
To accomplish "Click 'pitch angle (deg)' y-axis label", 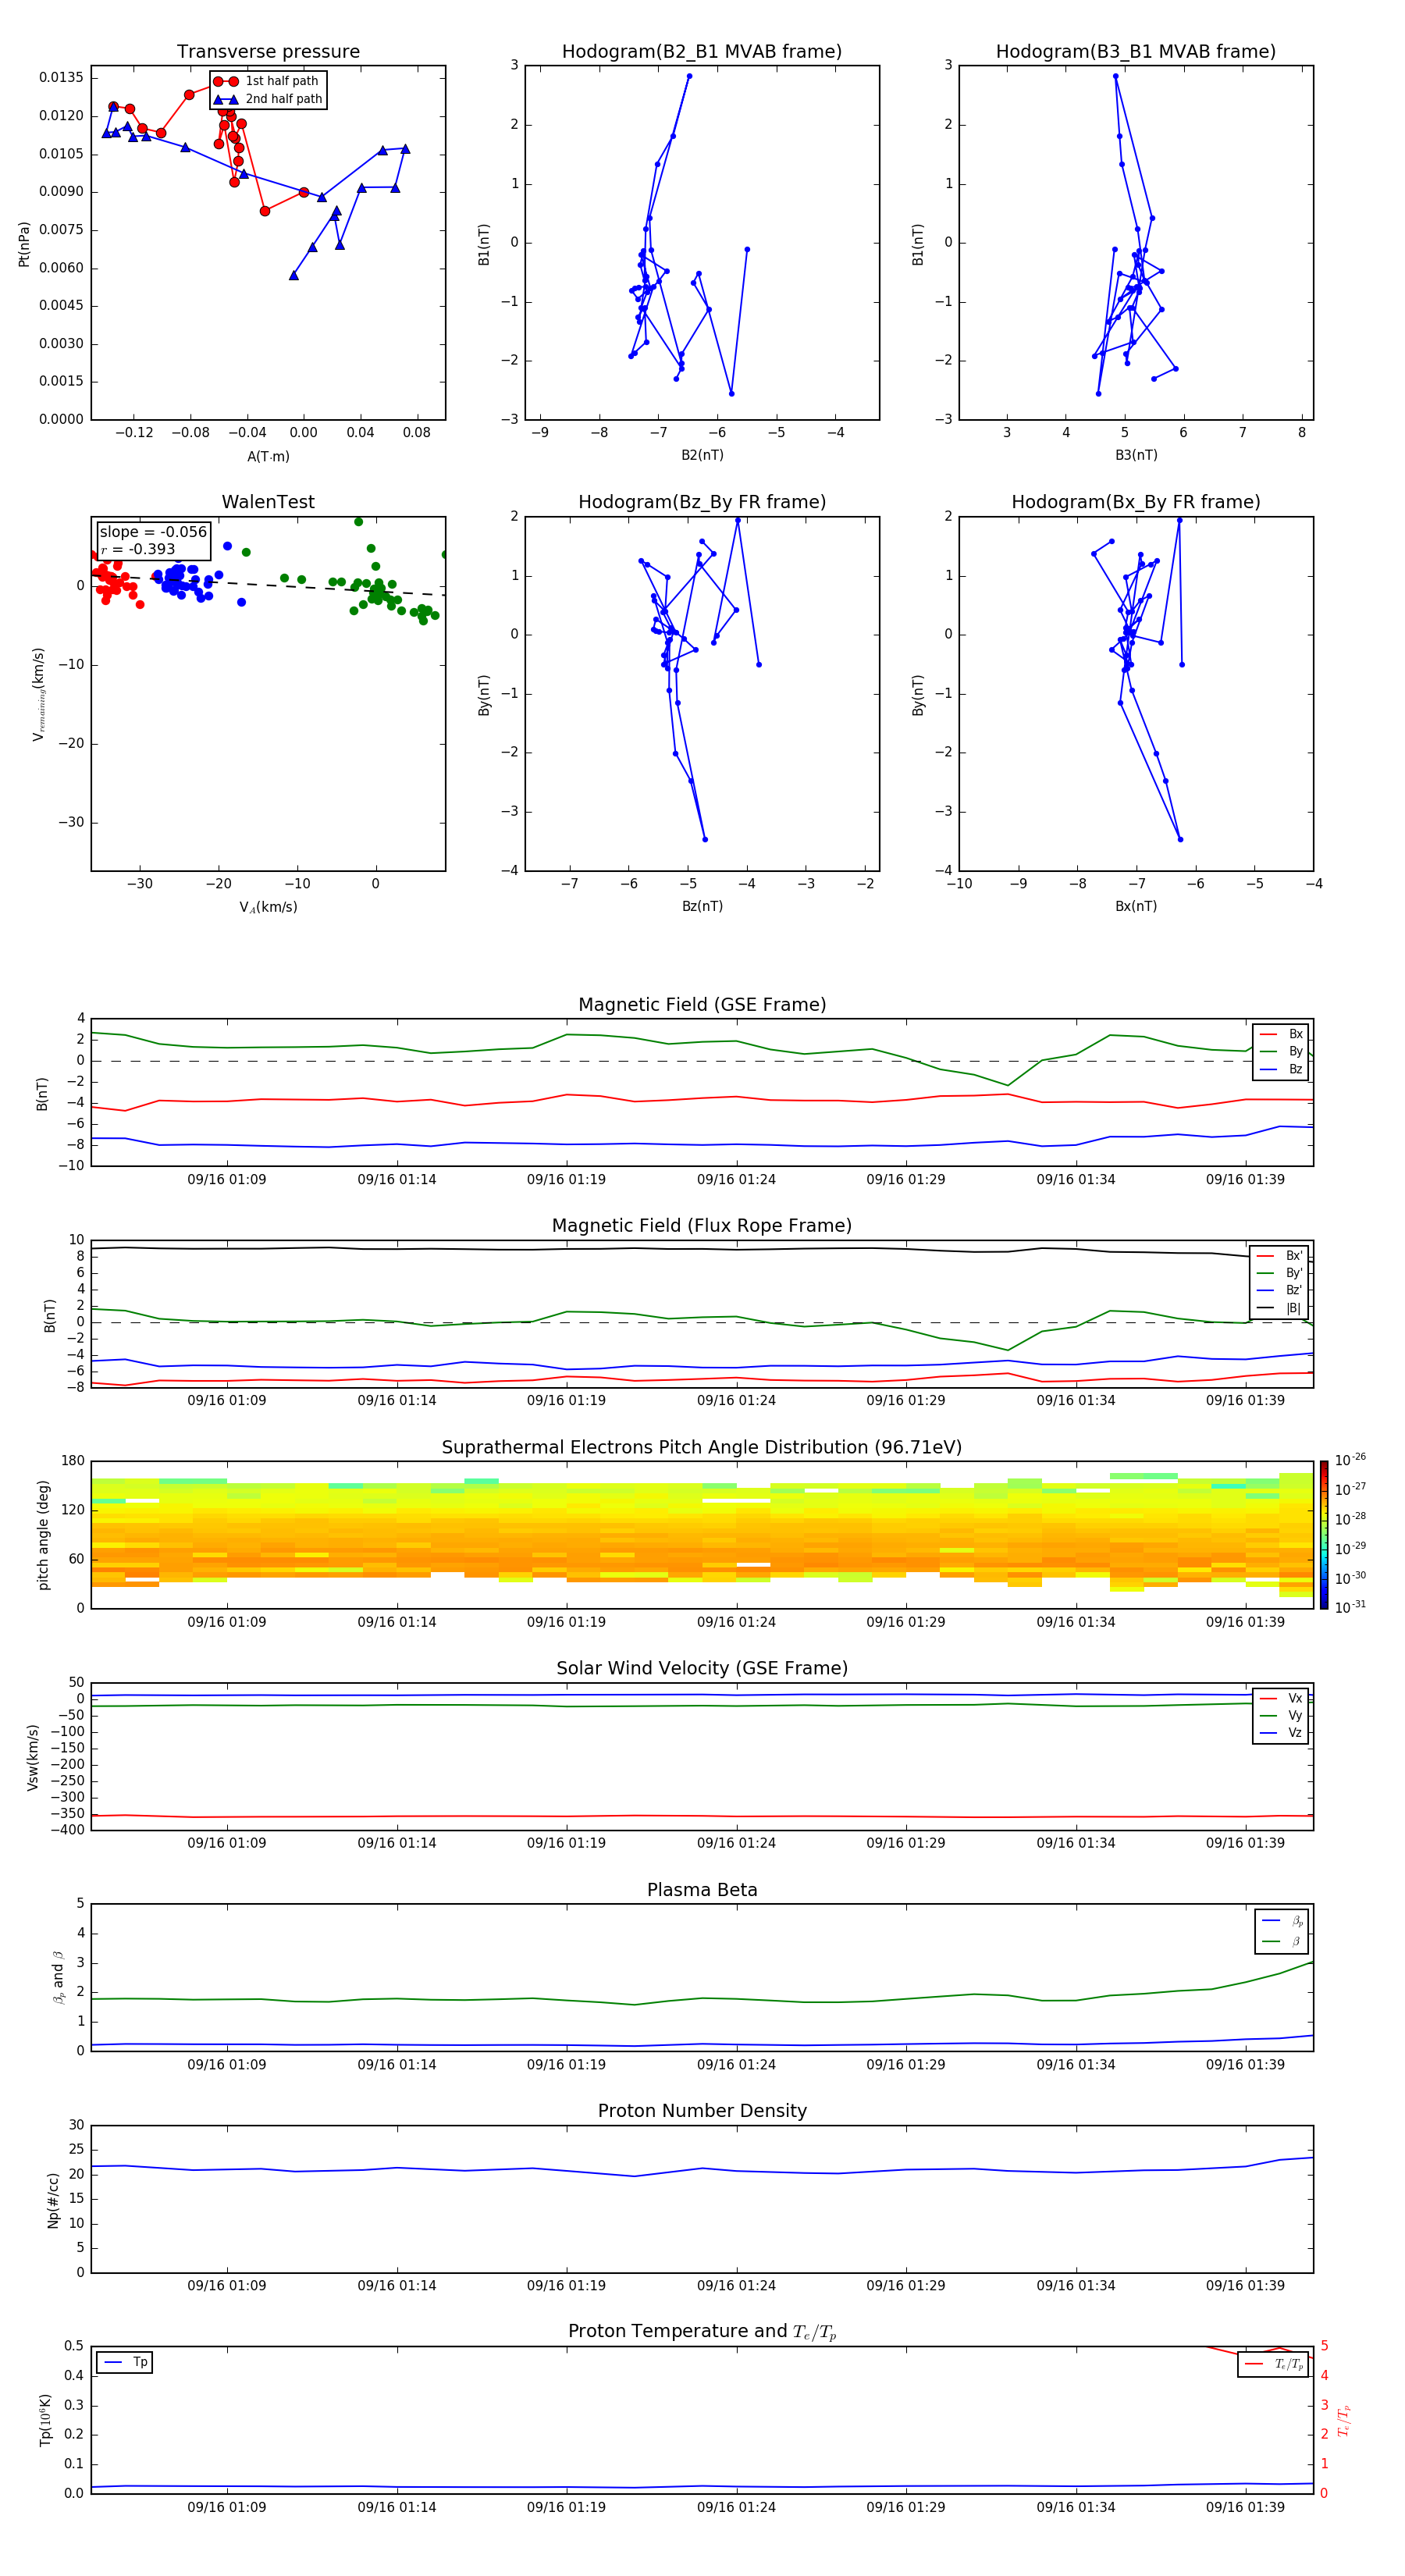I will (43, 1535).
